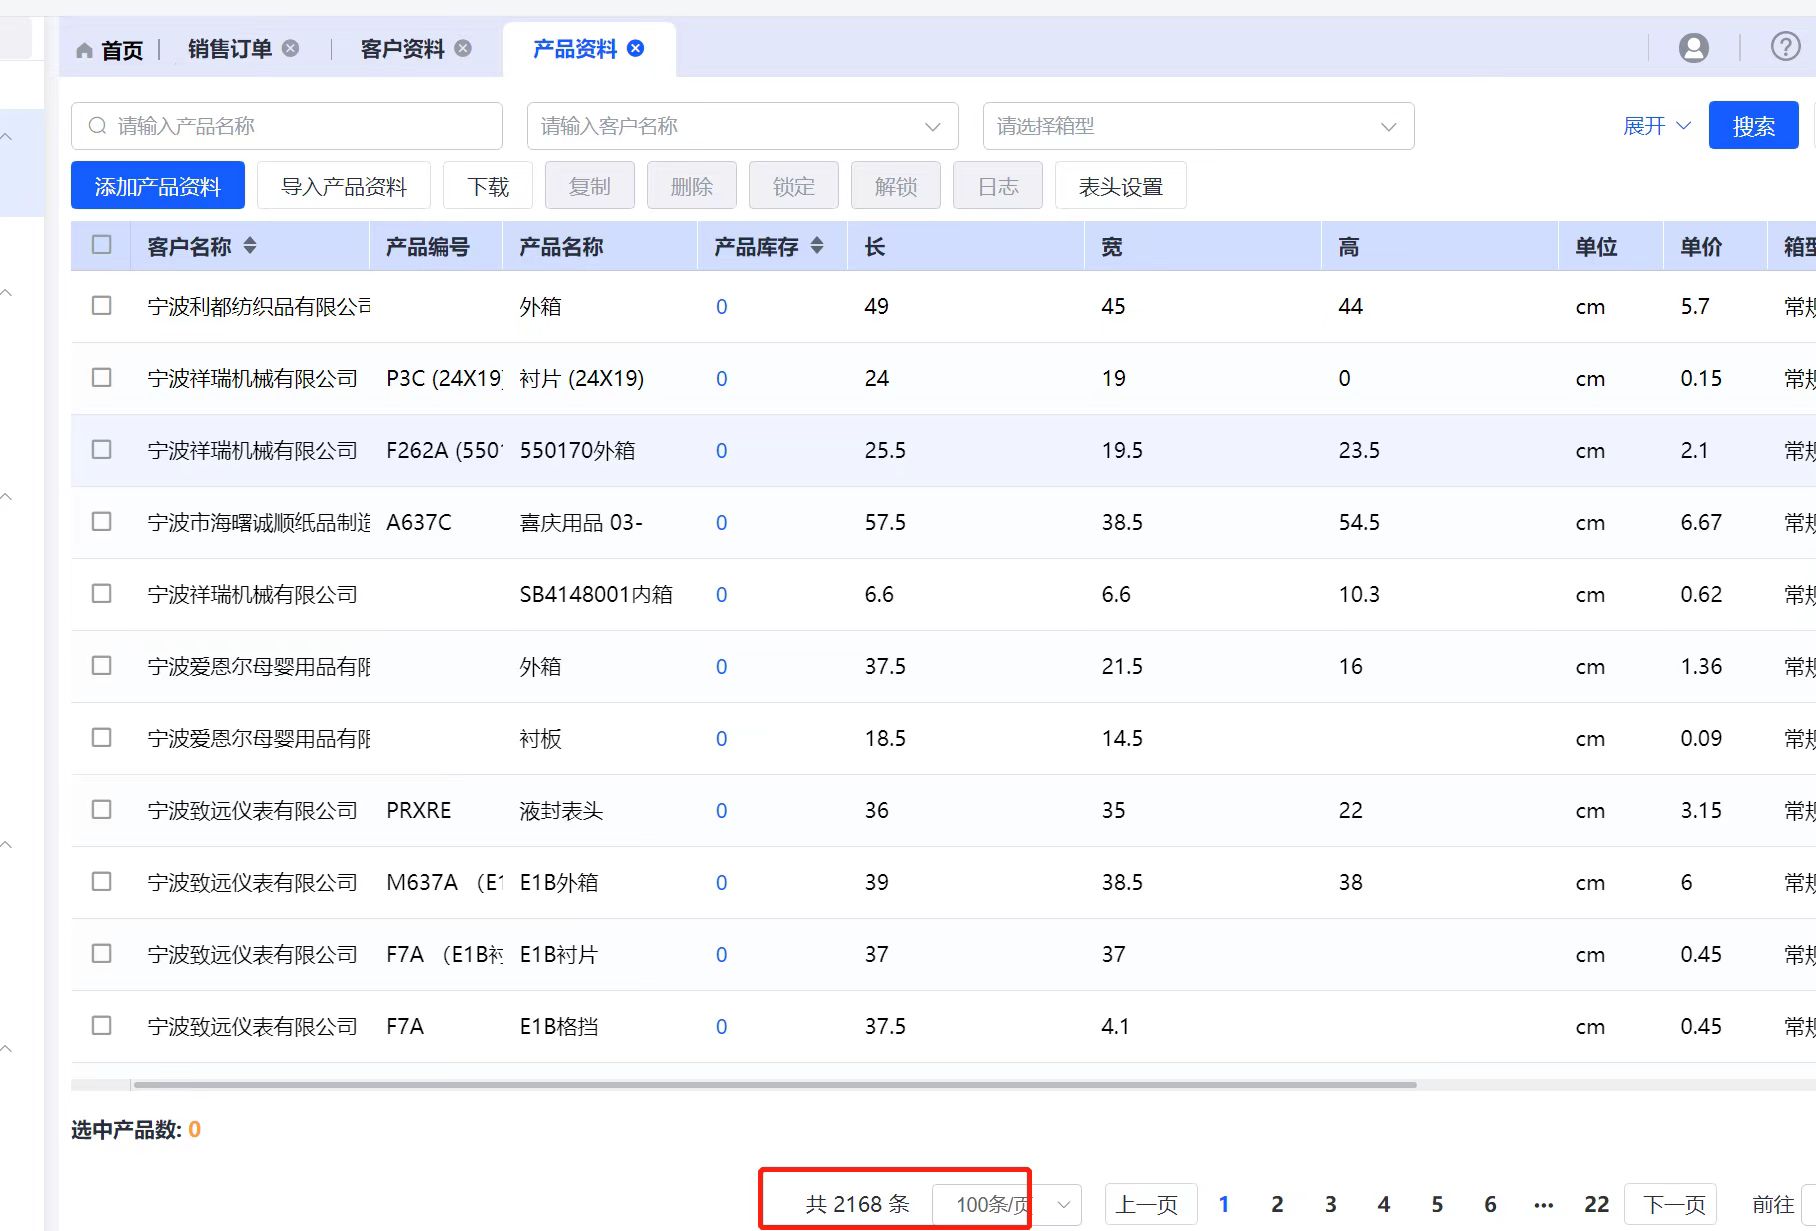
Task: Go to page 5
Action: [x=1437, y=1204]
